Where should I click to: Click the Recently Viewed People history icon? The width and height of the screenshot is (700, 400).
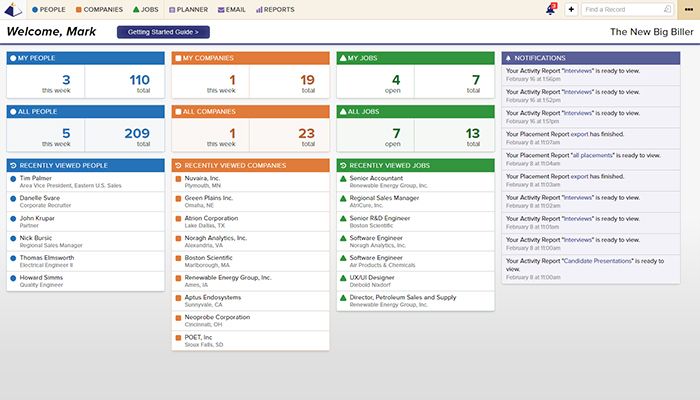coord(13,165)
